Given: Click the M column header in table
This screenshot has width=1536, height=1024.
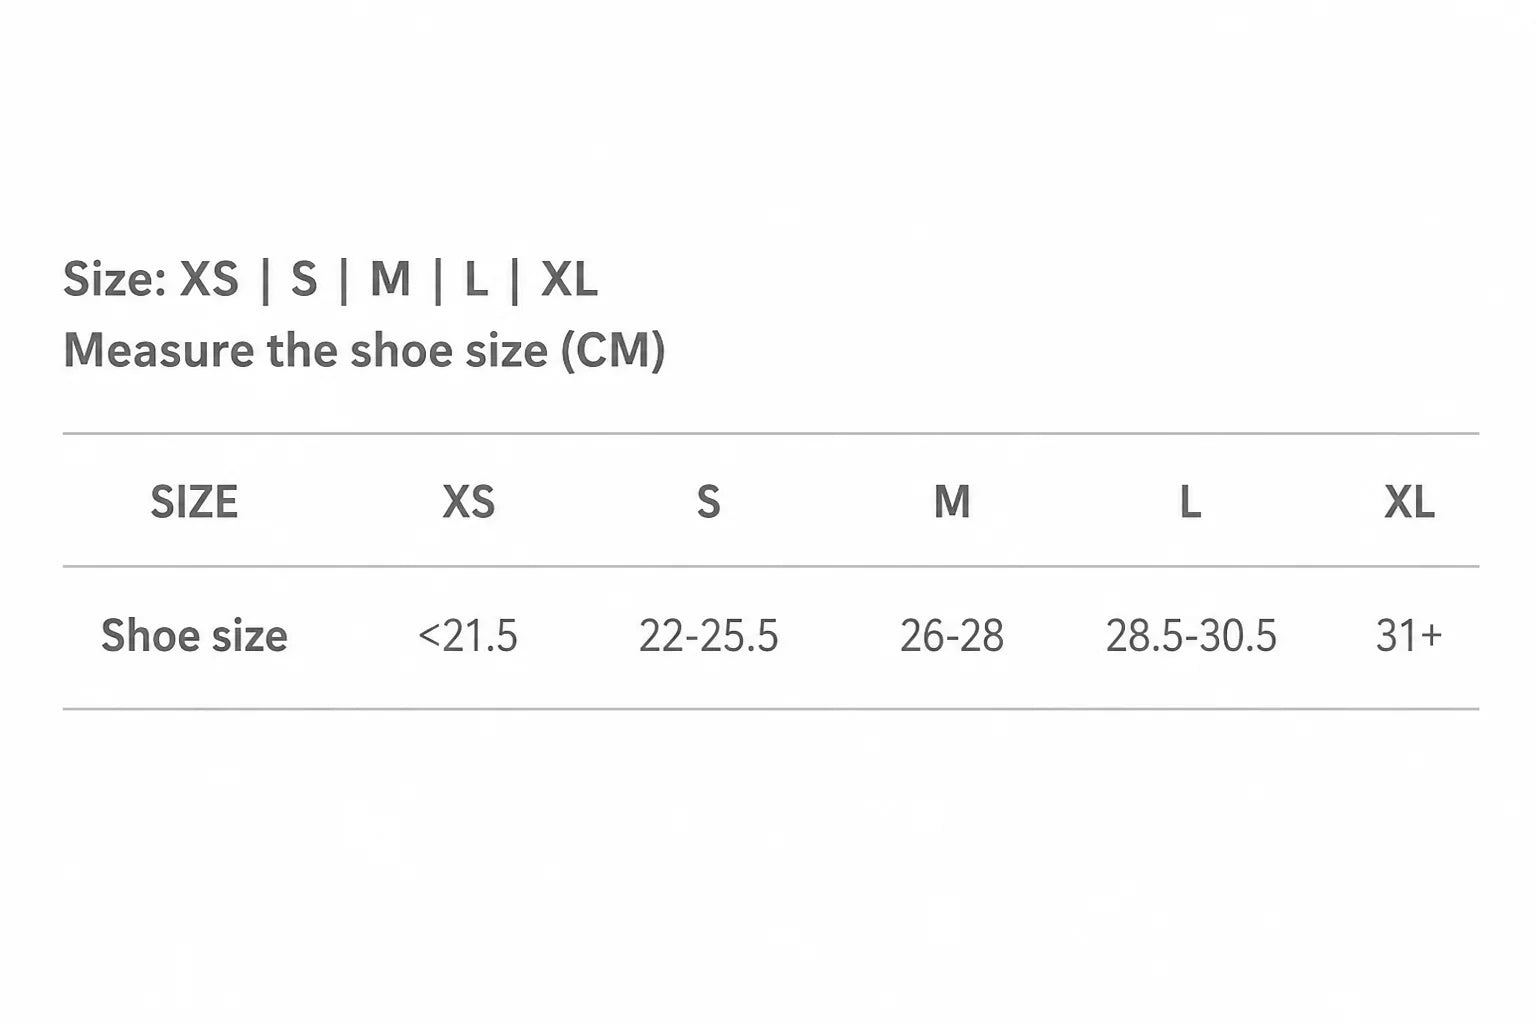Looking at the screenshot, I should pos(952,502).
